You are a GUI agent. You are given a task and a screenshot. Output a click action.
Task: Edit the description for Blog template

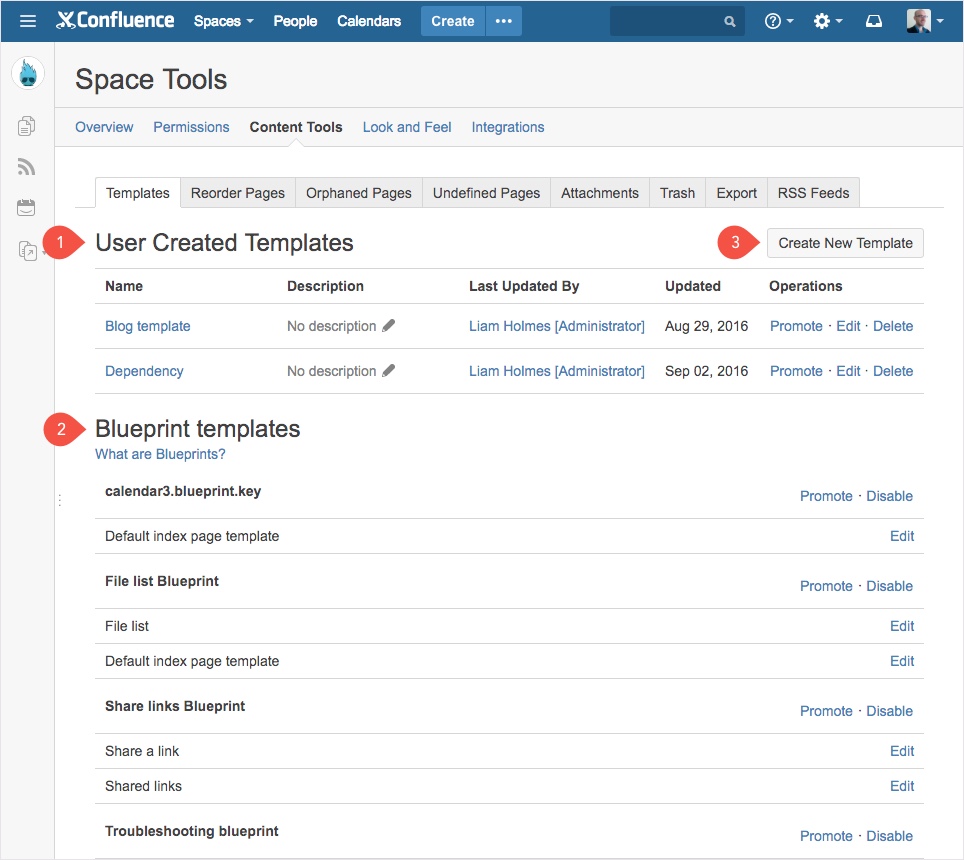tap(389, 325)
